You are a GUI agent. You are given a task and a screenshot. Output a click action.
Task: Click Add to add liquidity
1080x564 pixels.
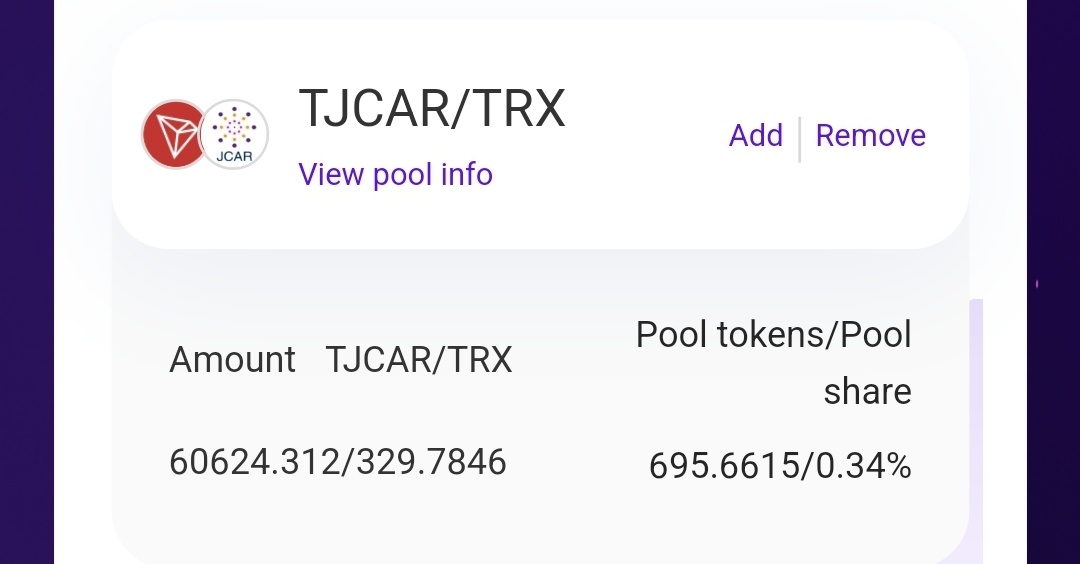pyautogui.click(x=756, y=135)
